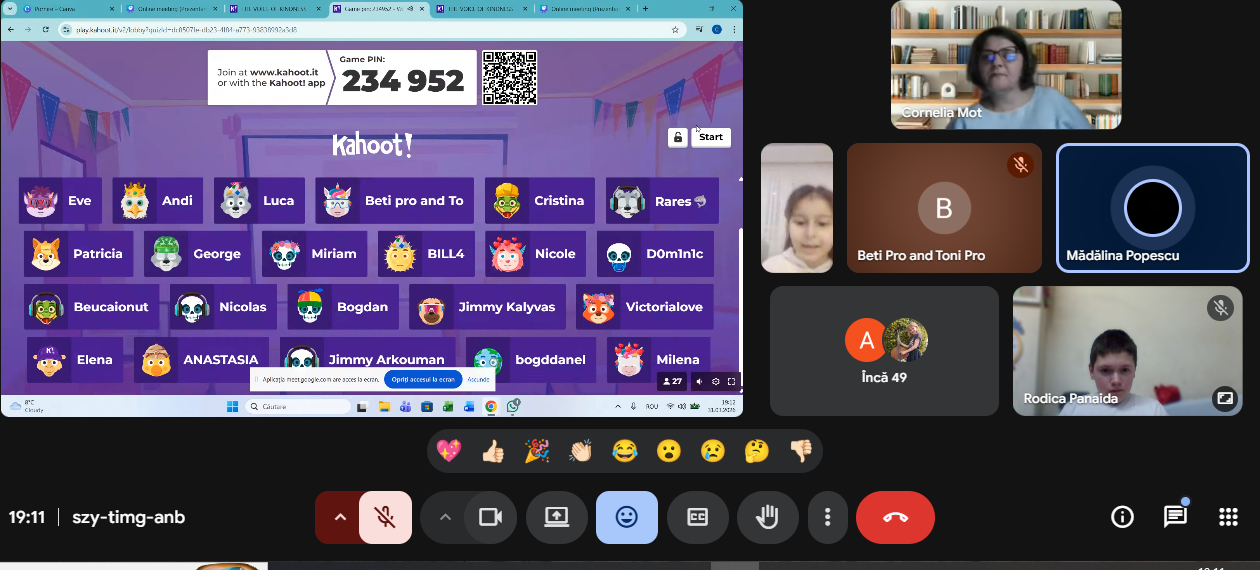Send the thumbs down reaction

coord(801,451)
